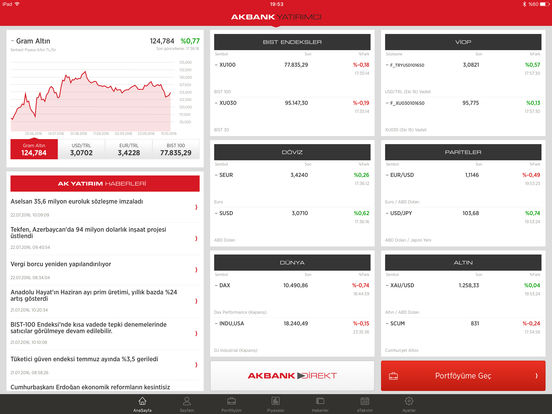Expand chevron for Vergi borcu news
Image resolution: width=552 pixels, height=414 pixels.
click(x=196, y=270)
